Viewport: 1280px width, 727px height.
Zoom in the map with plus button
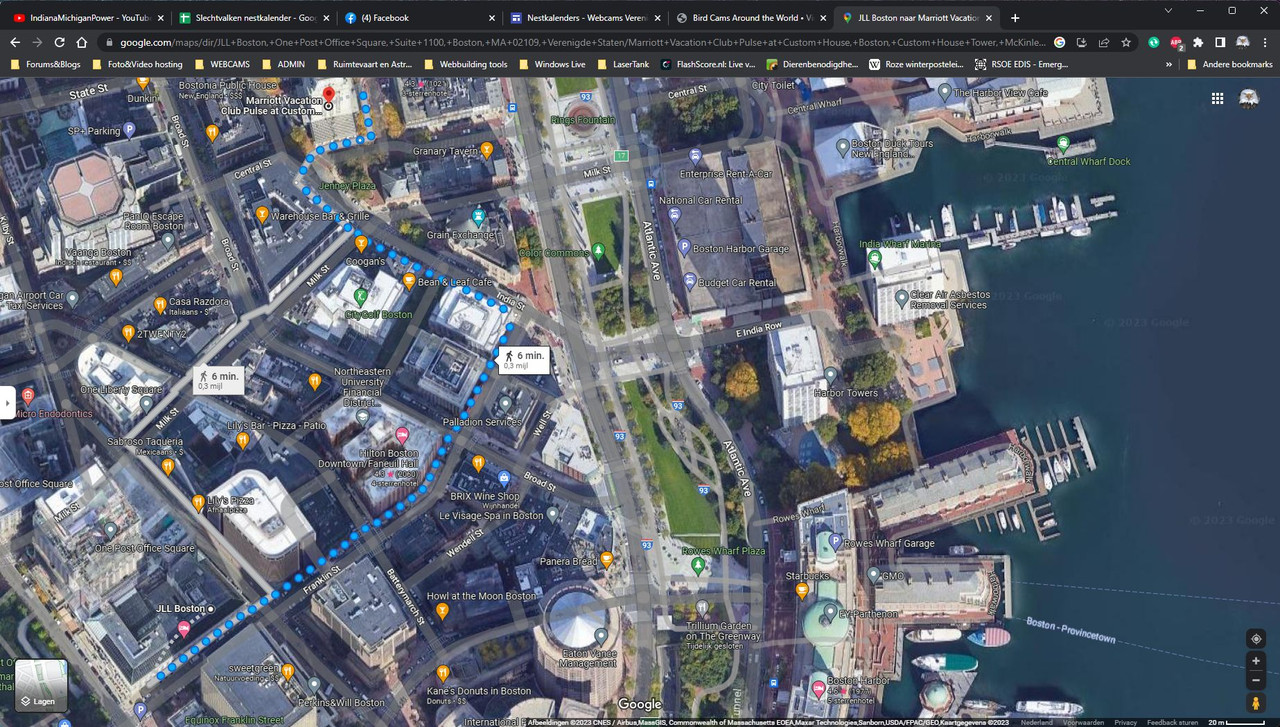pos(1256,661)
